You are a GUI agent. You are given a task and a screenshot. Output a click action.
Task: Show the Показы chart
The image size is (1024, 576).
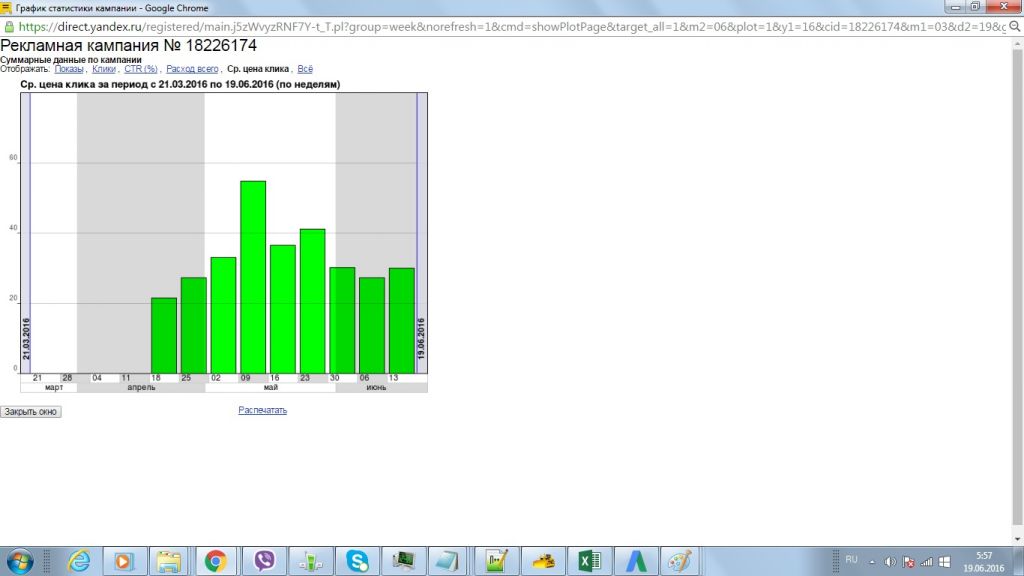(69, 69)
